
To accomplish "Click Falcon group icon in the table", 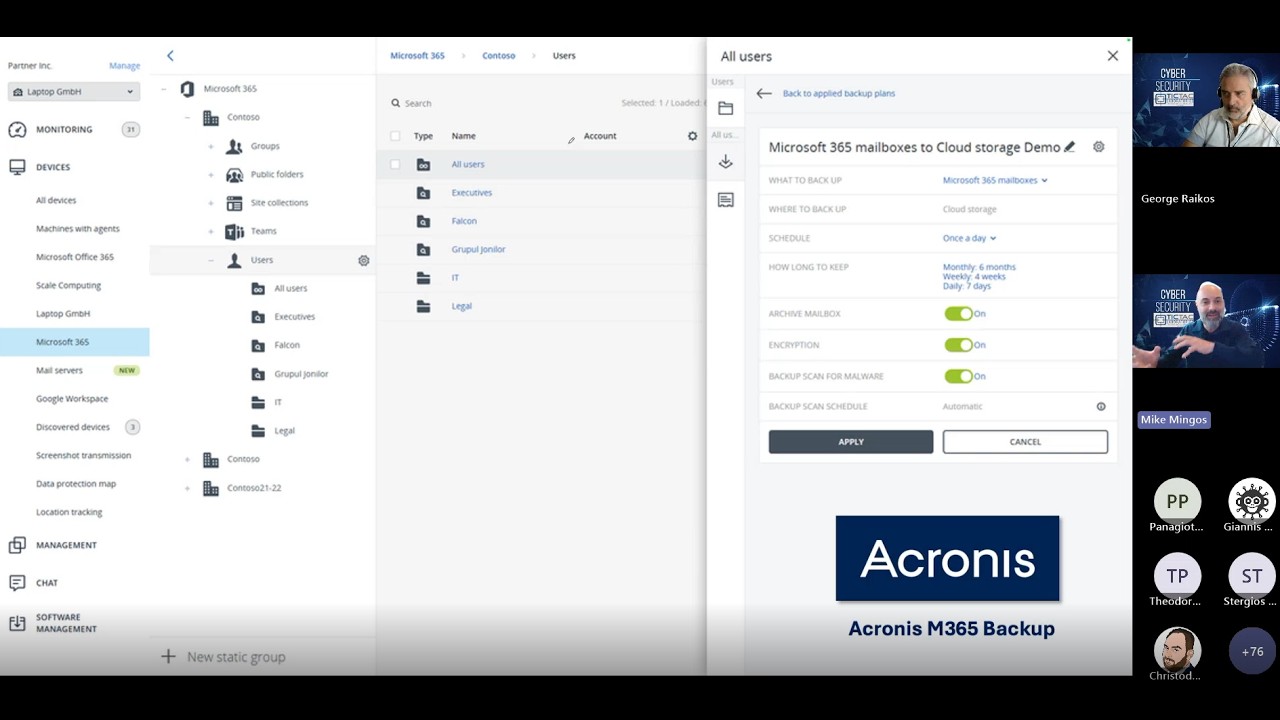I will pyautogui.click(x=423, y=221).
